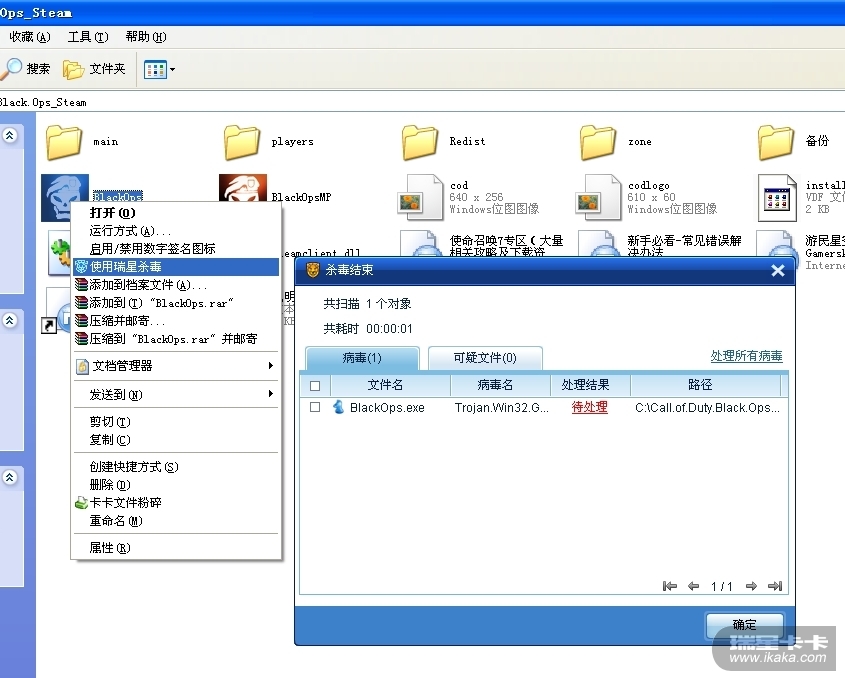
Task: Click the BlackOps.exe file icon in virus list
Action: [338, 407]
